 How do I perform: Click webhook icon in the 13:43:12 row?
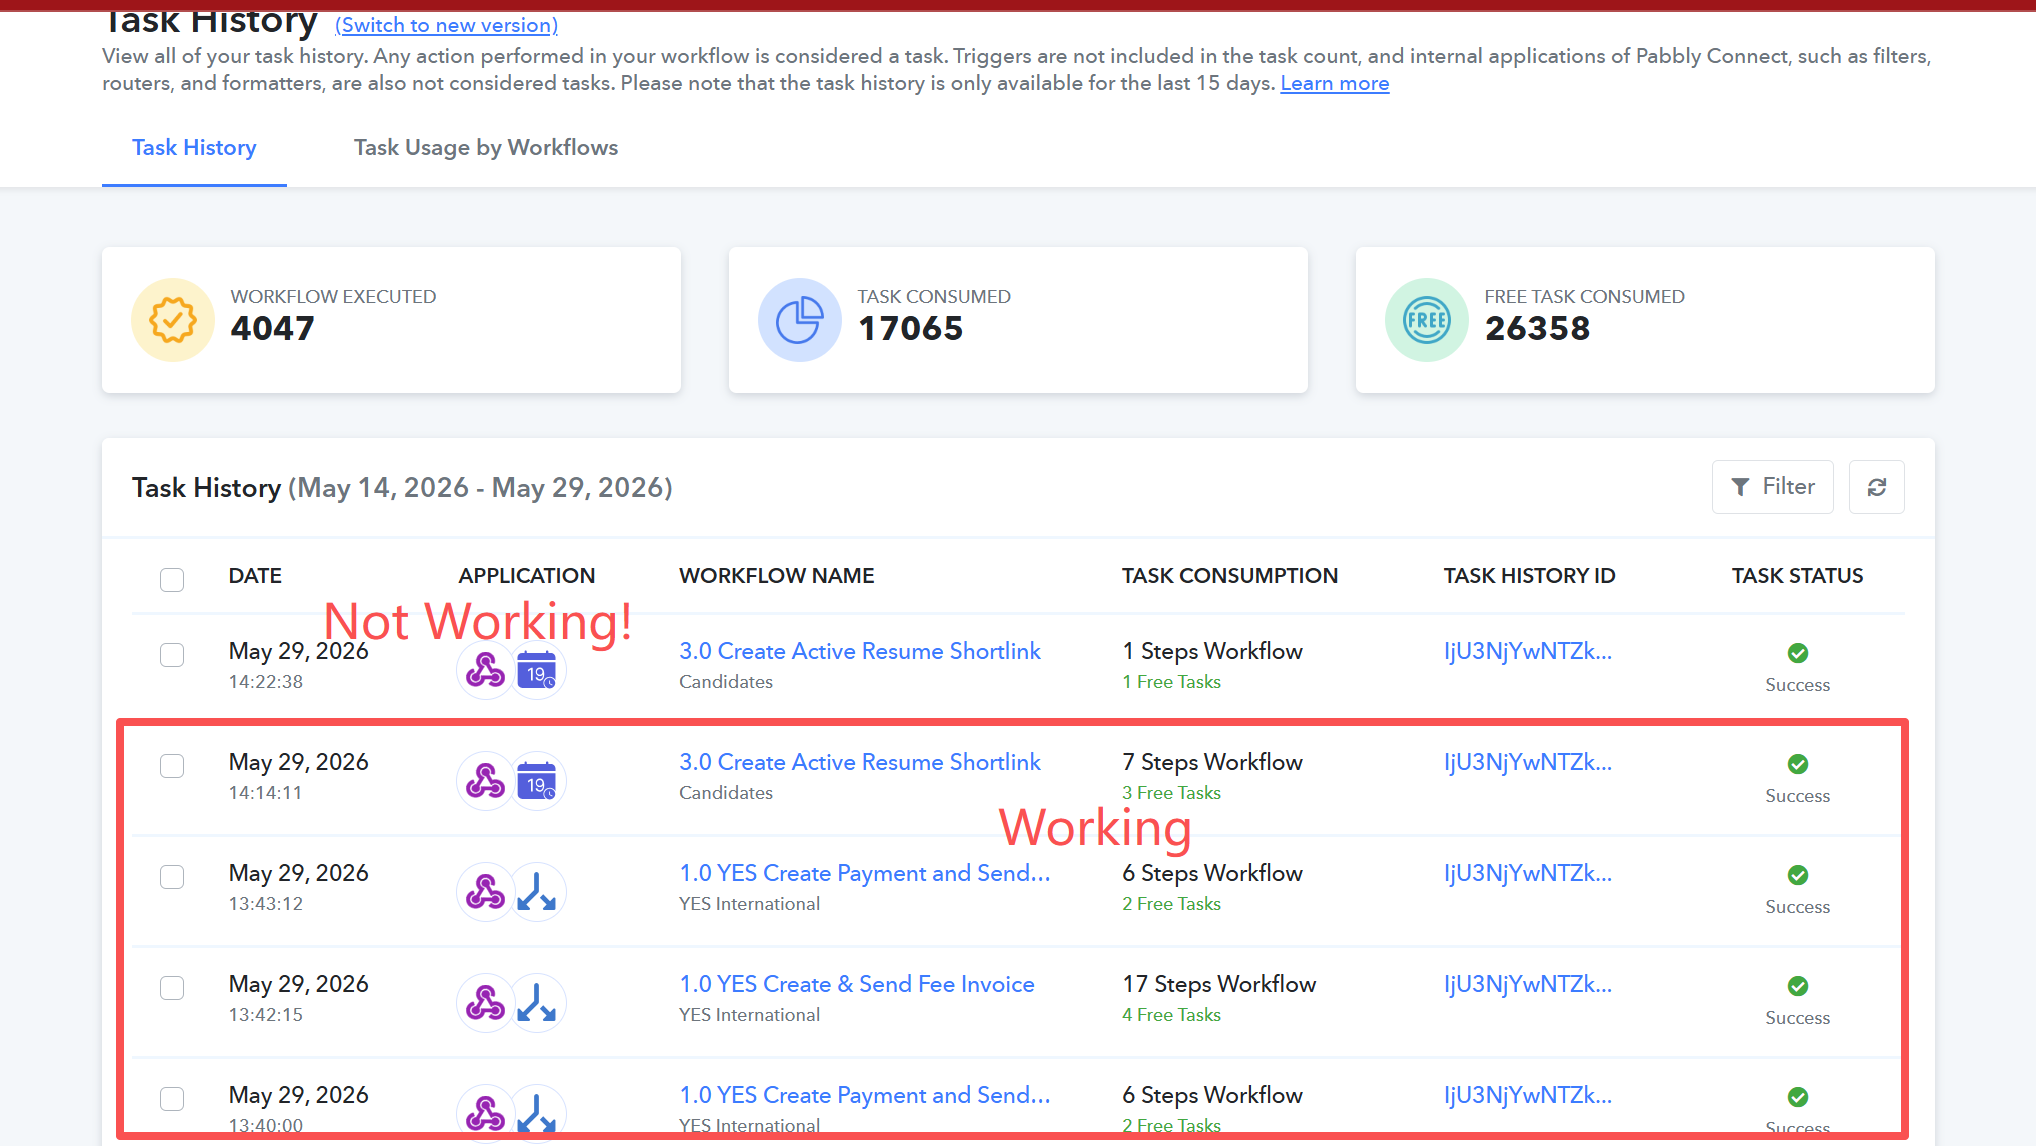(x=485, y=892)
